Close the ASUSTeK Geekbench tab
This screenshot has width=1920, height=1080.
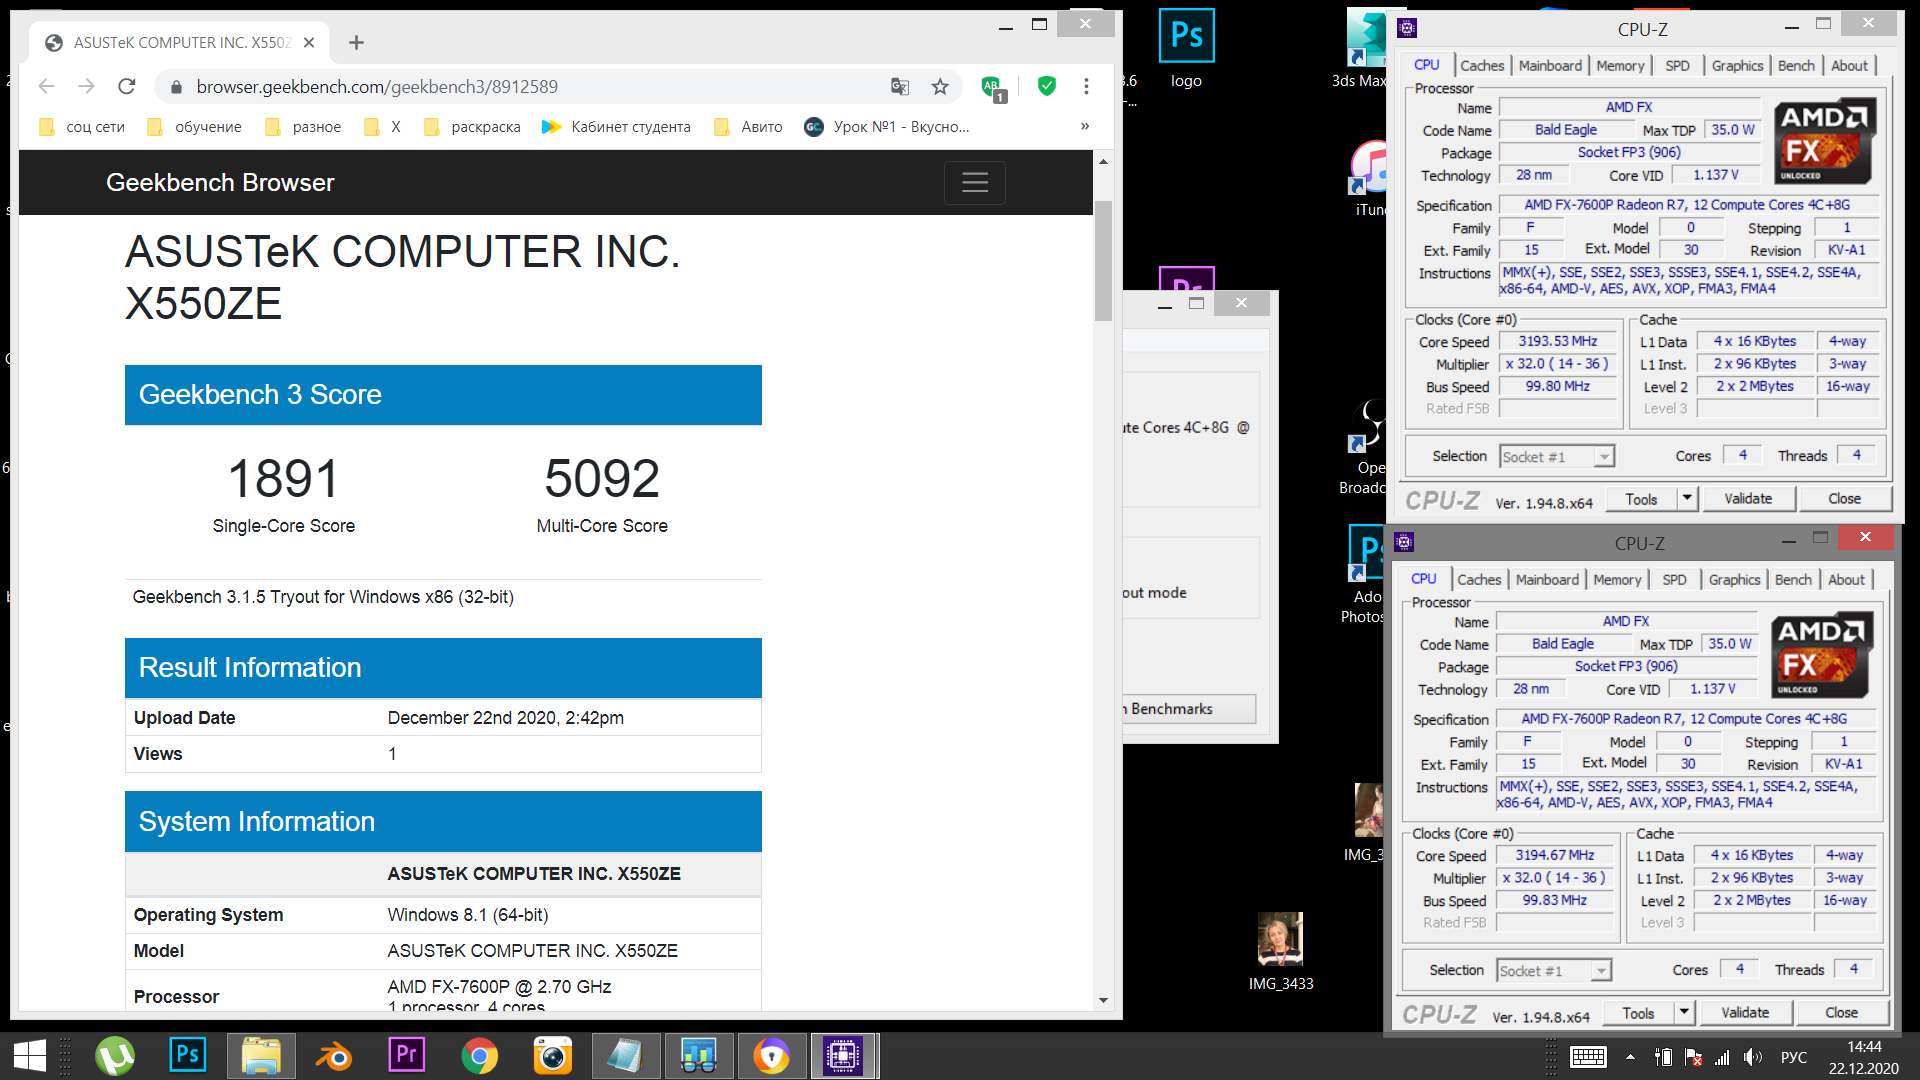309,42
